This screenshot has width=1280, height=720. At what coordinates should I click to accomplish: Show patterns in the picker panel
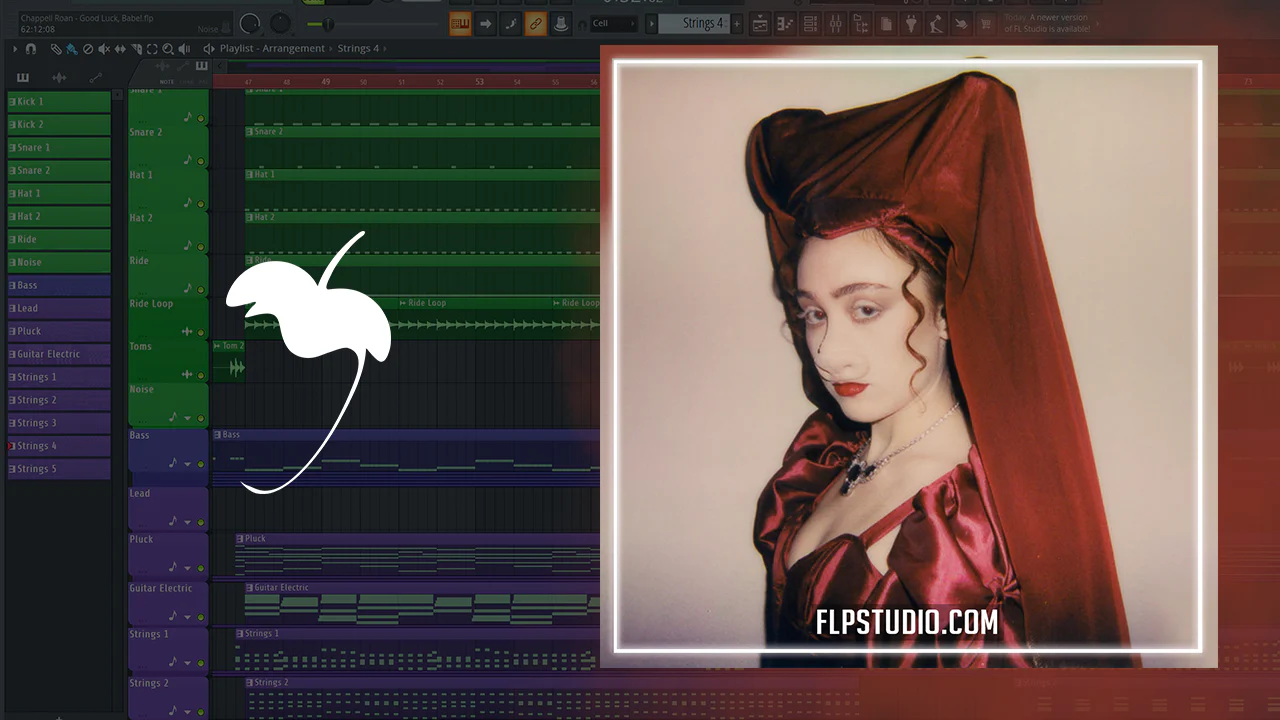point(23,77)
